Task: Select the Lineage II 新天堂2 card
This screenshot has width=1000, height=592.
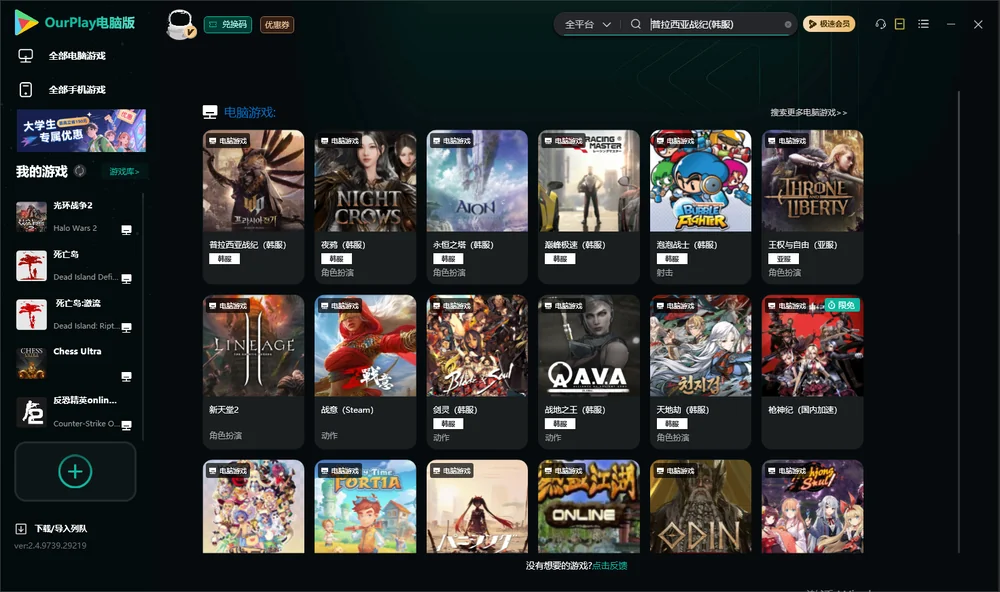Action: pos(253,371)
